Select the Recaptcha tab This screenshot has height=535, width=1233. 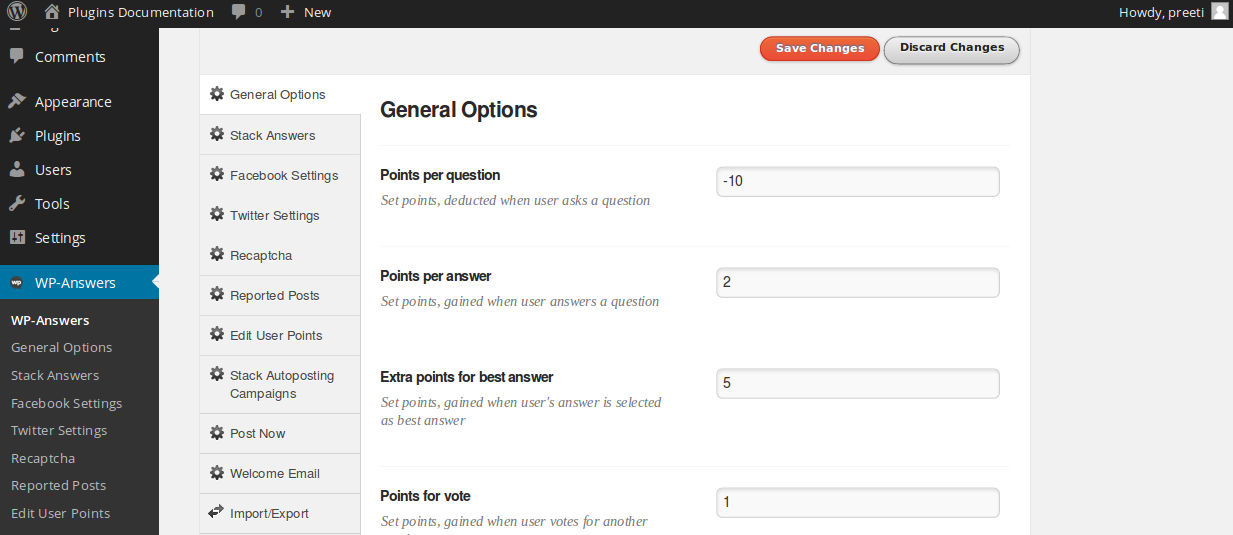[x=280, y=255]
